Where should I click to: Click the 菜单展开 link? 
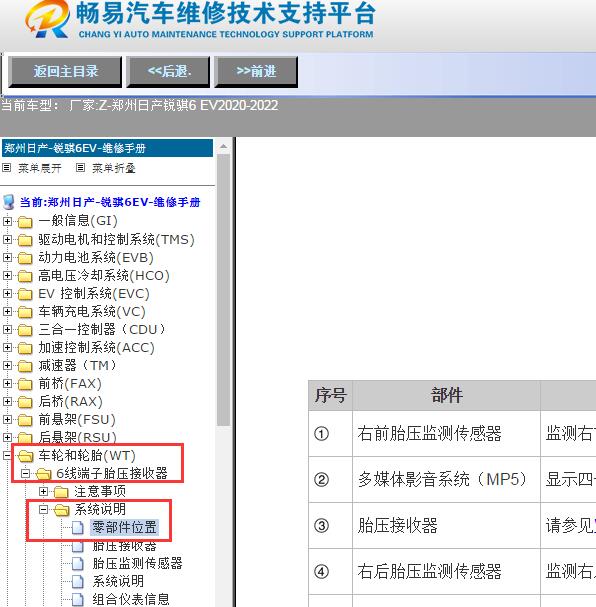(x=39, y=168)
